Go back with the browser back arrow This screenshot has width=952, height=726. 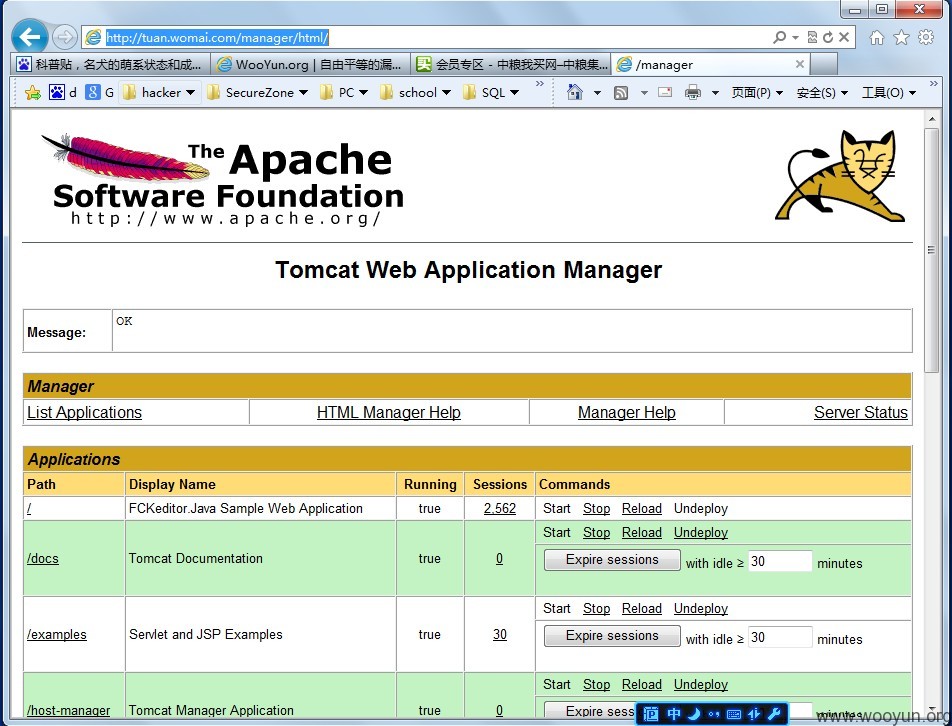[29, 36]
